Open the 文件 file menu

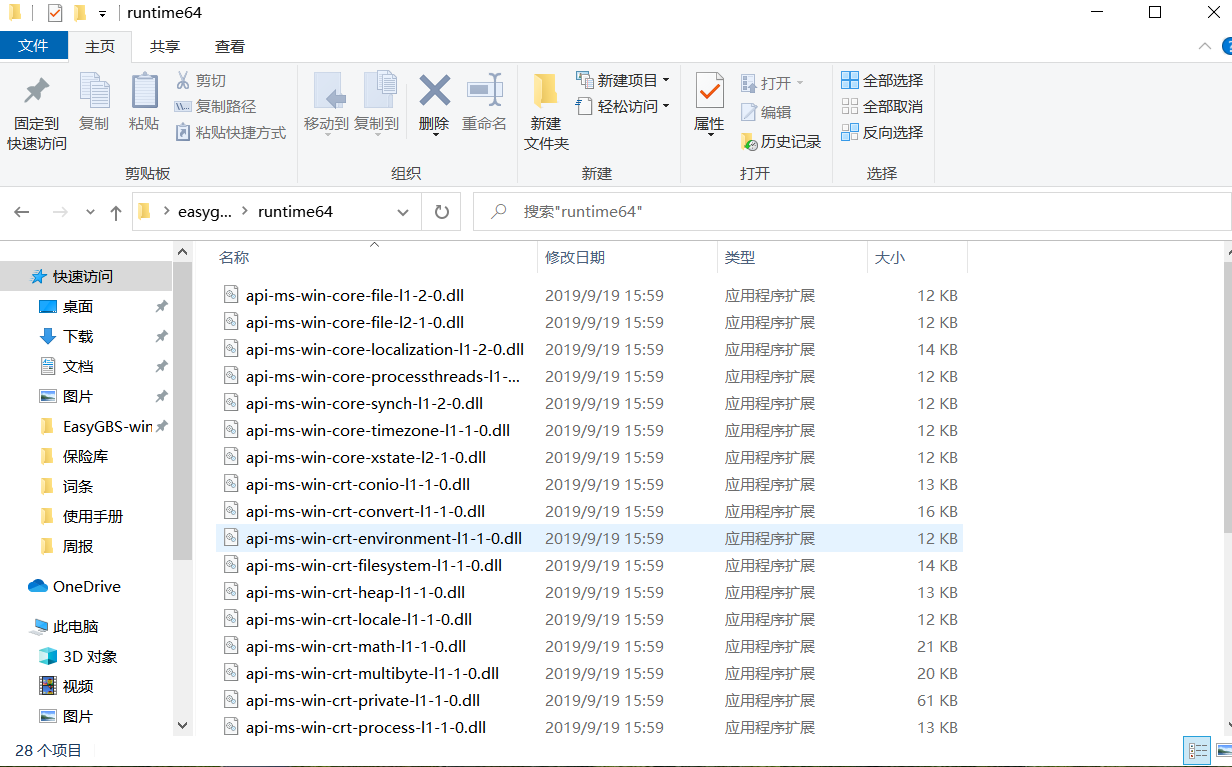click(34, 46)
